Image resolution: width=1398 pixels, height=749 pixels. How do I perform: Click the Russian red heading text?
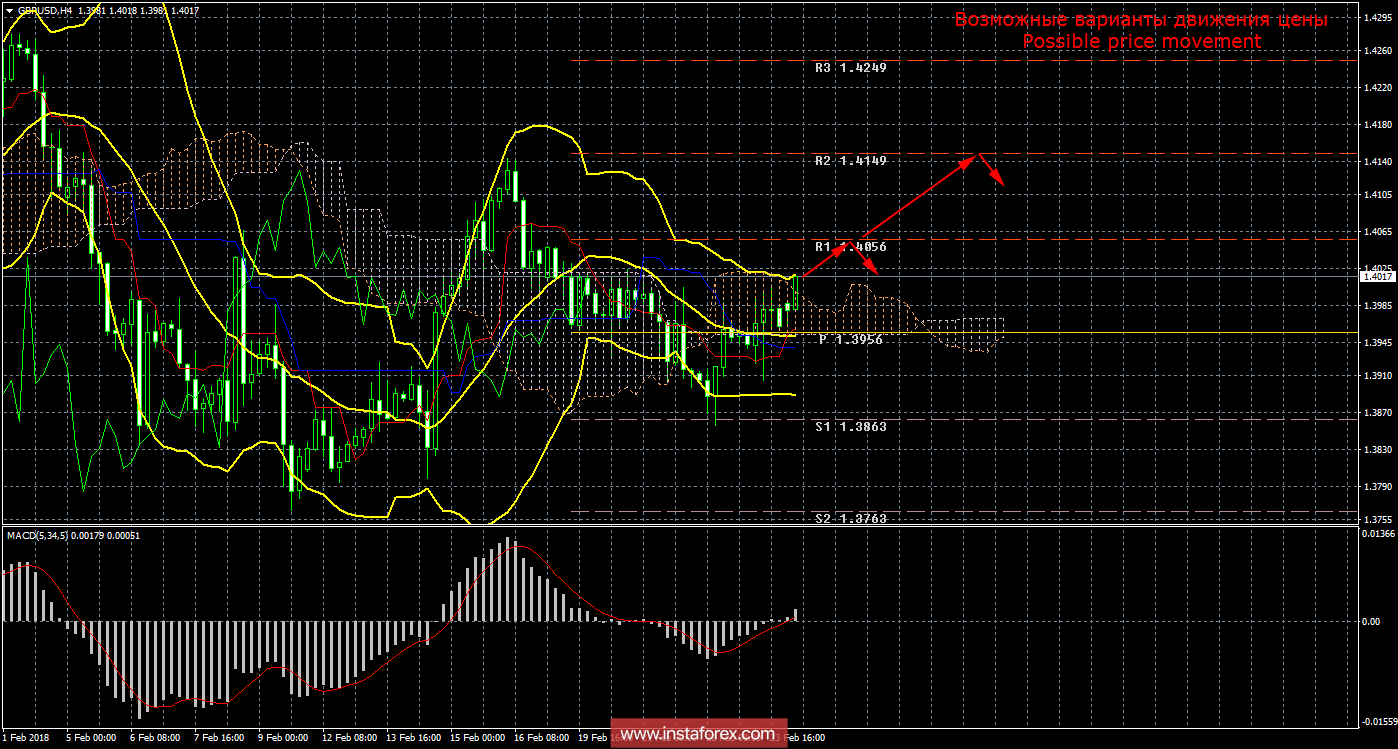pyautogui.click(x=1141, y=20)
